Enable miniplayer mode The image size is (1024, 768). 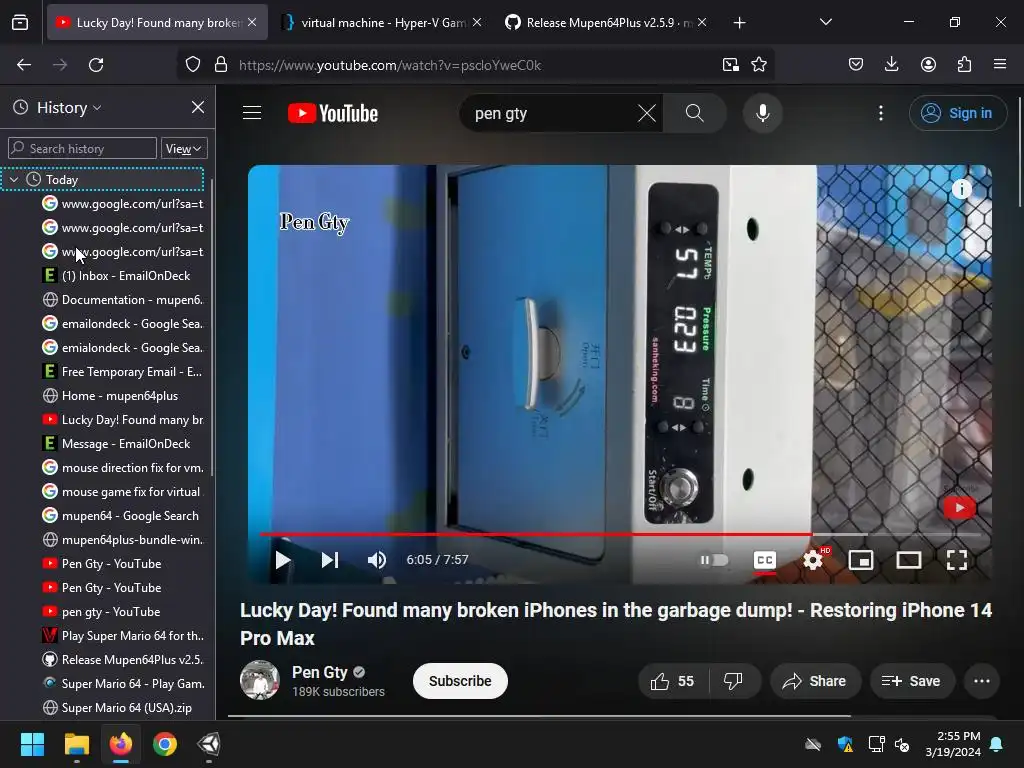(x=861, y=560)
